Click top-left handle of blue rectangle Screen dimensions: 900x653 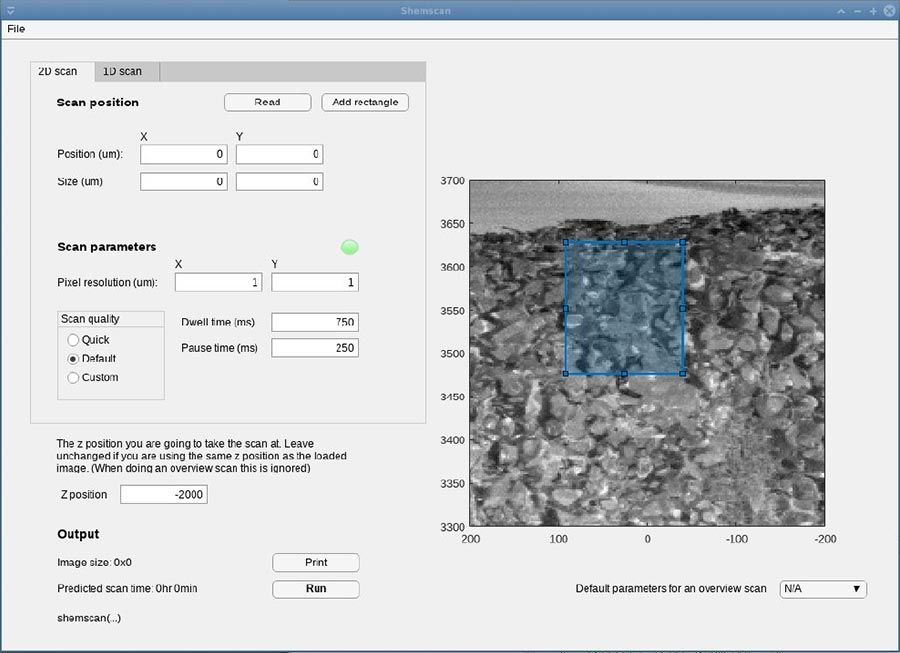pos(566,242)
